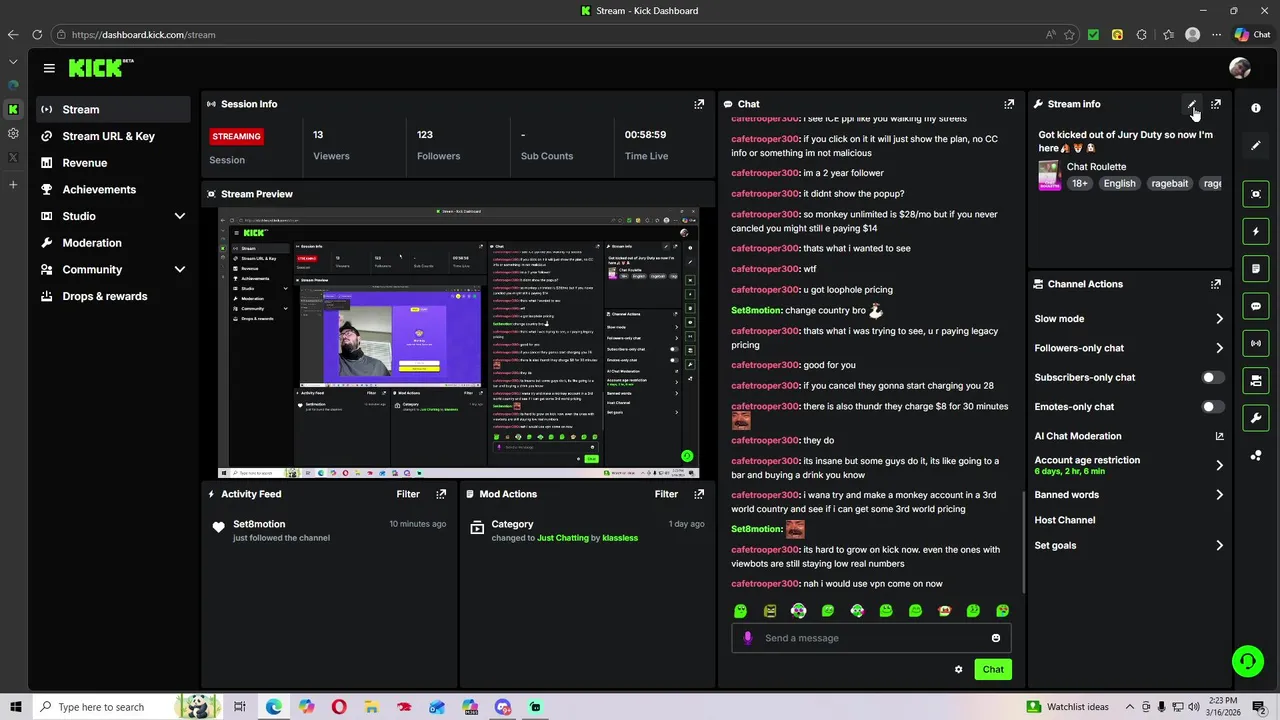
Task: Insert the angry yellow block emote
Action: pyautogui.click(x=770, y=611)
